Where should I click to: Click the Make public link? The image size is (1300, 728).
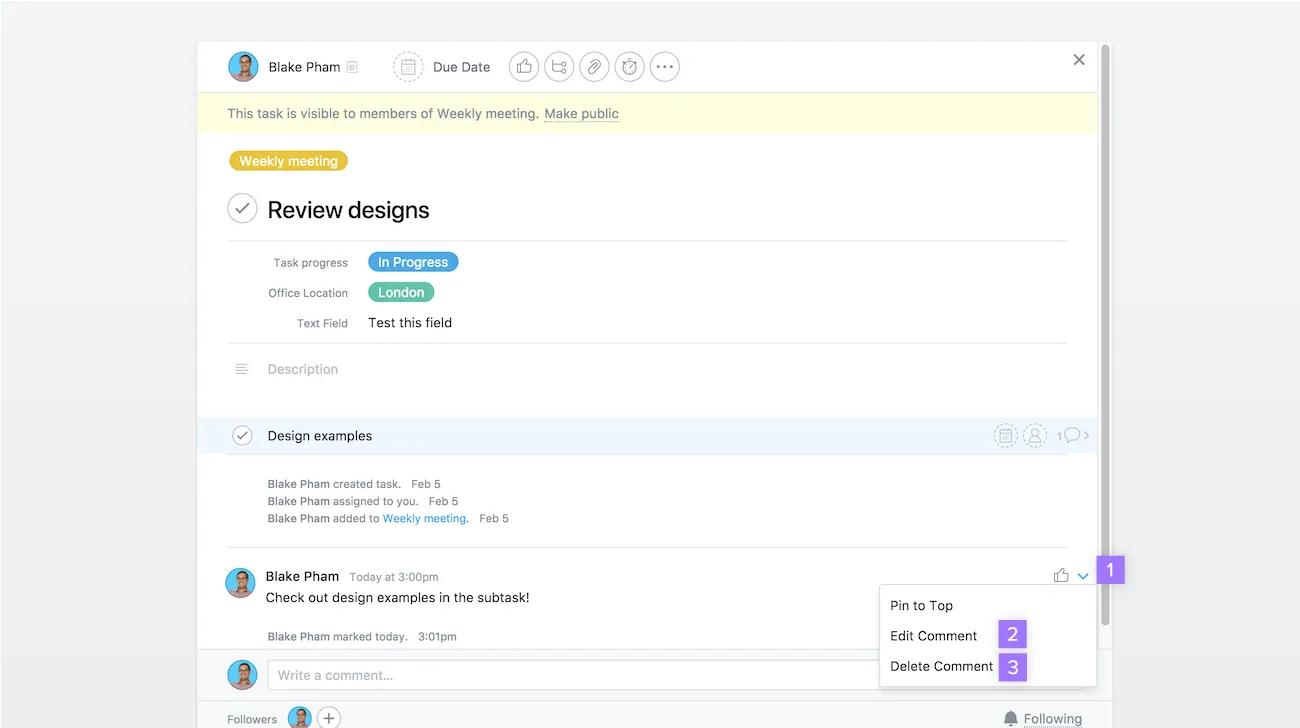[x=581, y=113]
